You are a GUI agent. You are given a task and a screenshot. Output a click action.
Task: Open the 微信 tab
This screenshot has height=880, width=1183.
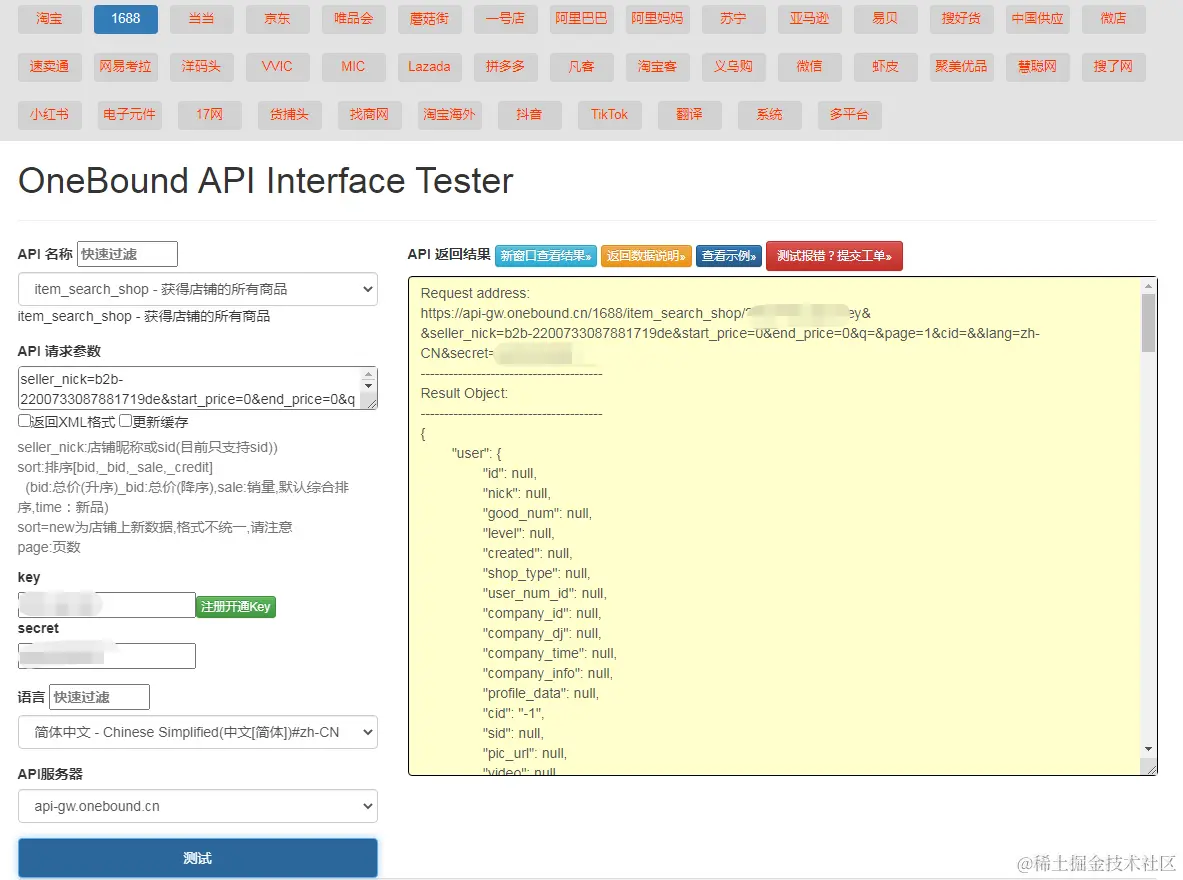(810, 66)
